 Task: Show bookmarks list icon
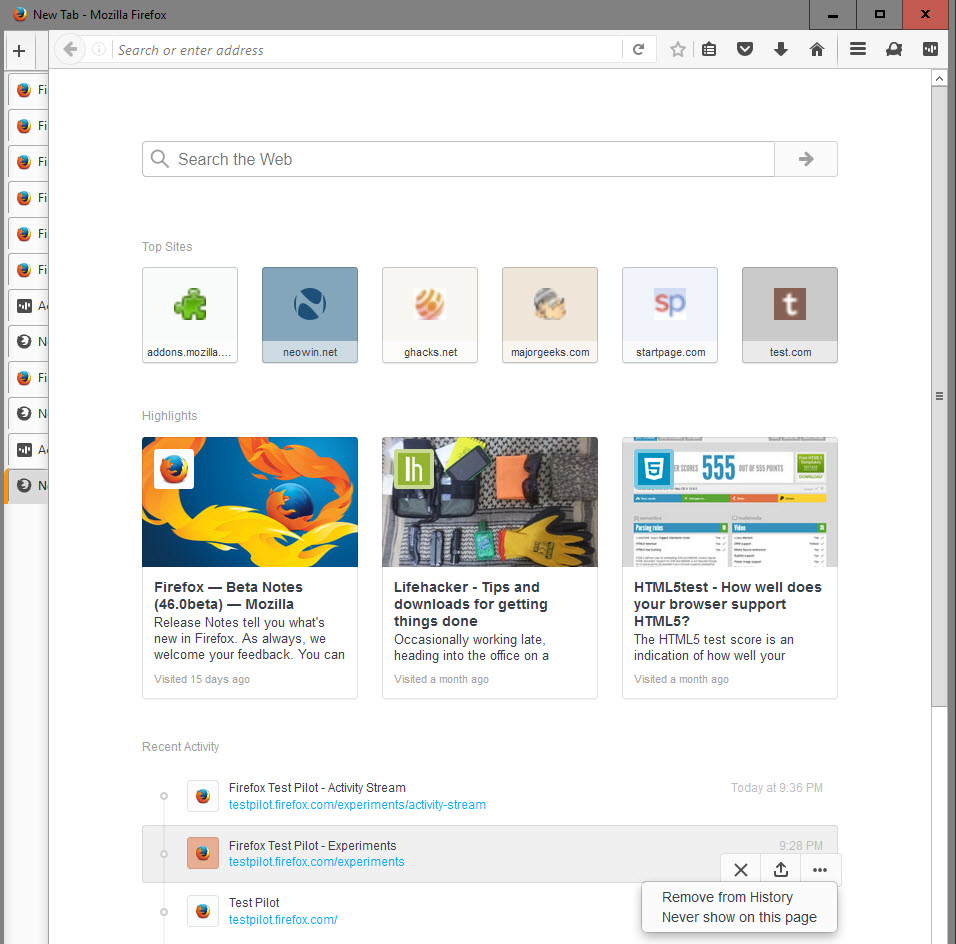(708, 49)
